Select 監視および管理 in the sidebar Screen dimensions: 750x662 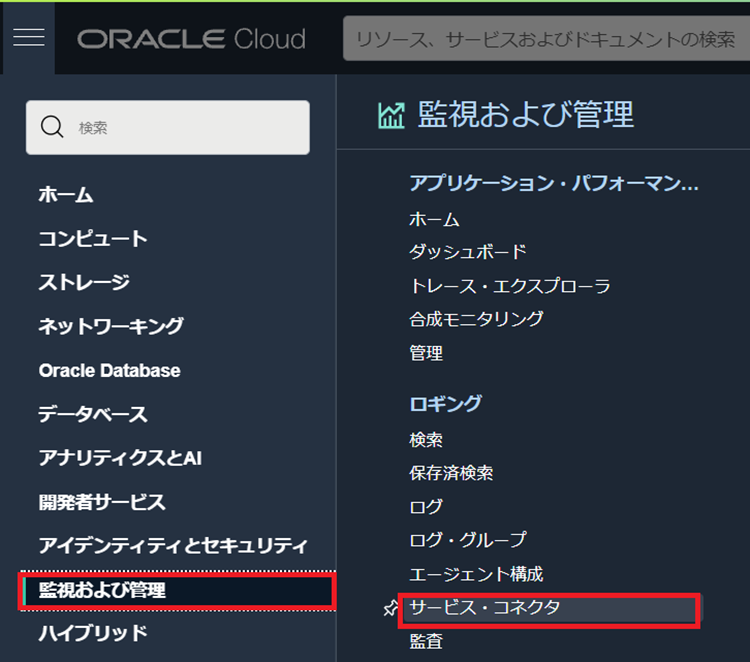click(x=102, y=590)
